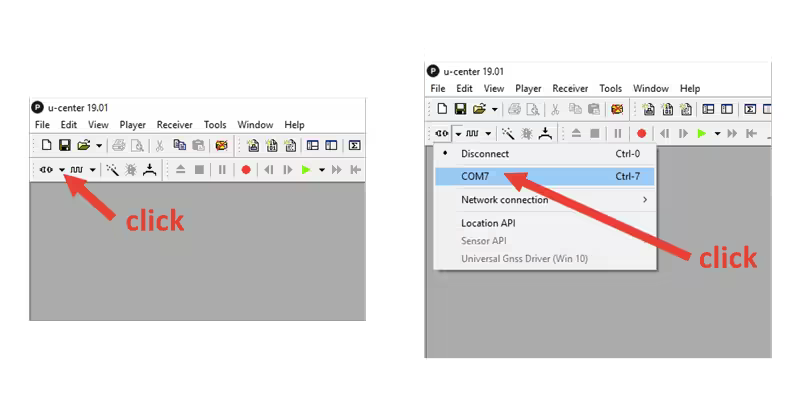The height and width of the screenshot is (420, 800).
Task: Click Paste icon in left window toolbar
Action: coord(198,145)
